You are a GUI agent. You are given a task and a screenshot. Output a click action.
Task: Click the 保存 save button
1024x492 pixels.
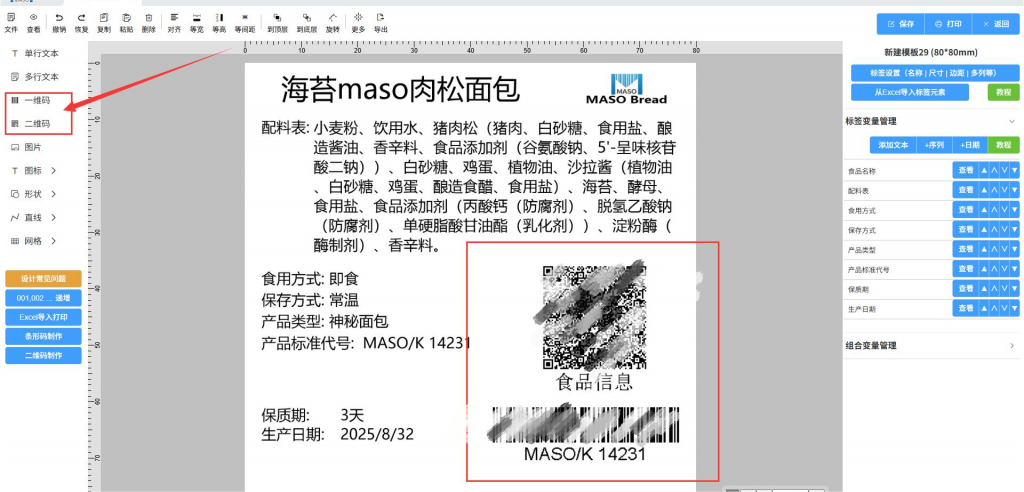pos(900,24)
